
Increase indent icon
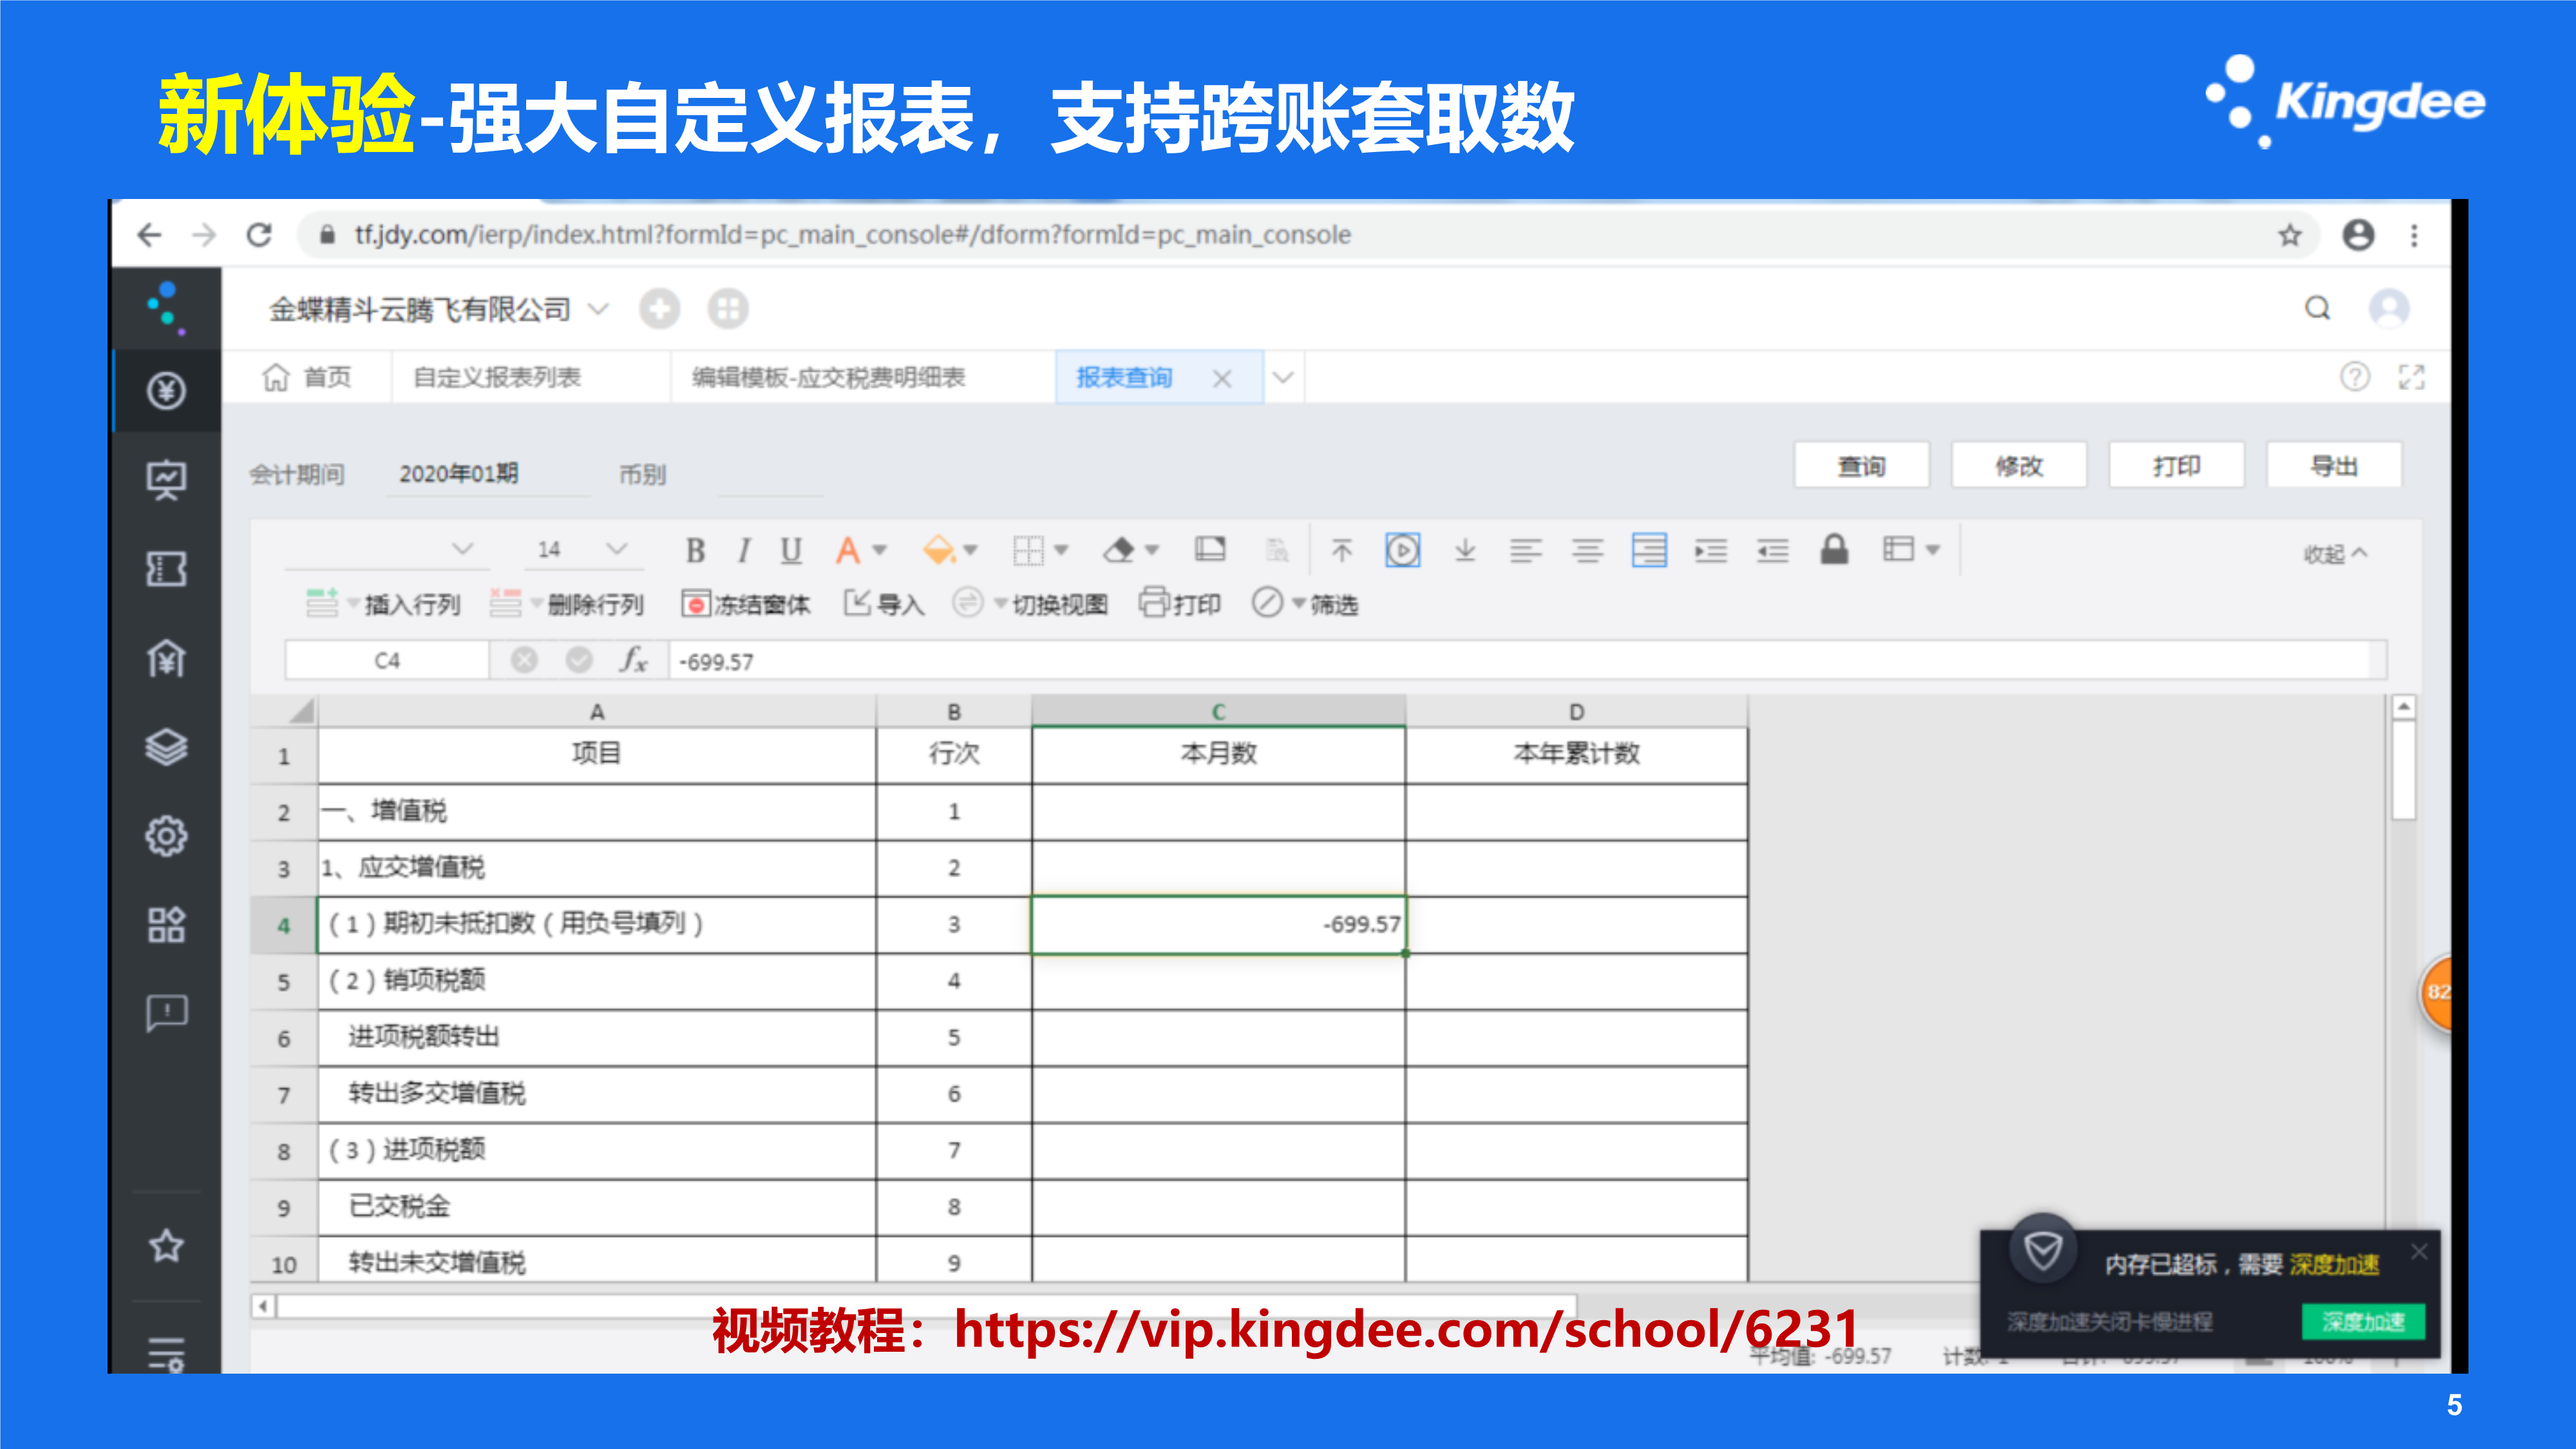coord(1711,550)
